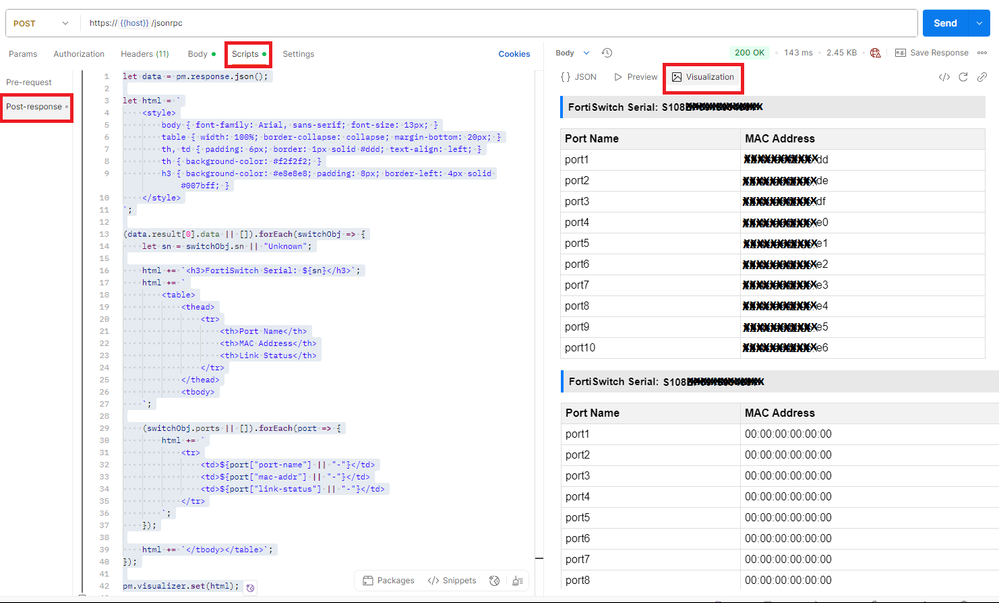
Task: Expand the Send button dropdown arrow
Action: tap(977, 23)
